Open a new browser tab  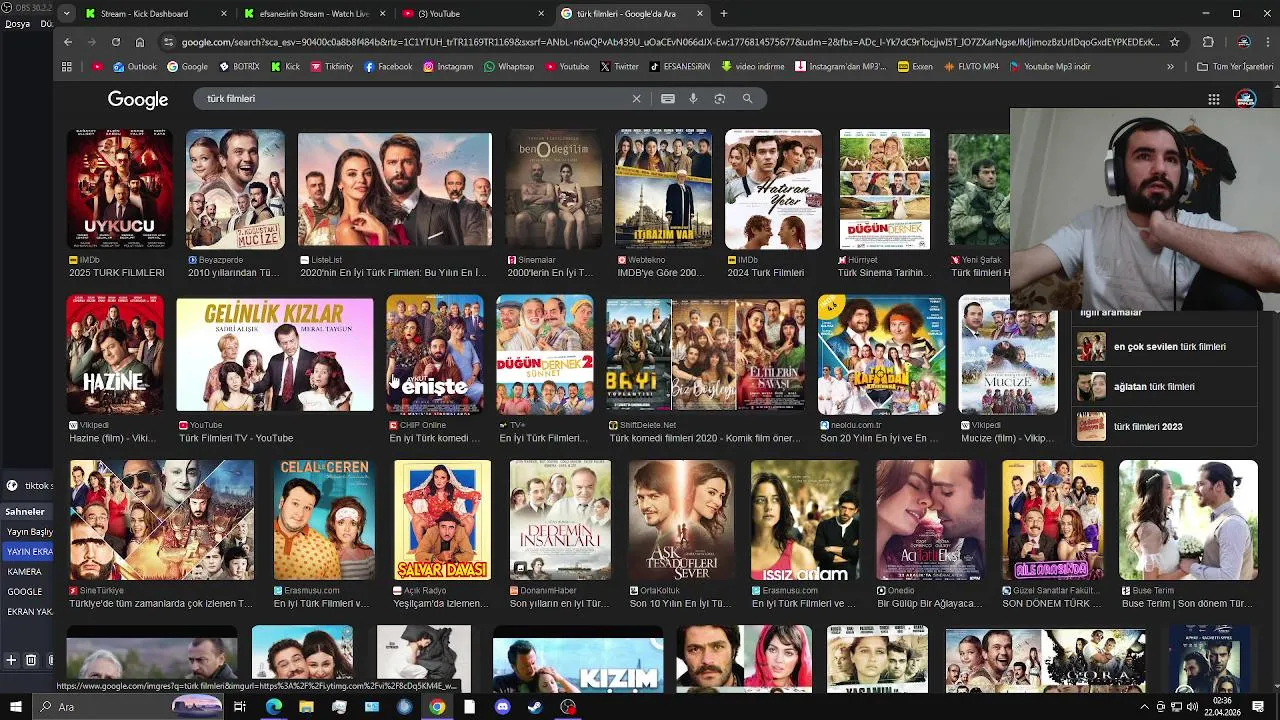(x=724, y=14)
